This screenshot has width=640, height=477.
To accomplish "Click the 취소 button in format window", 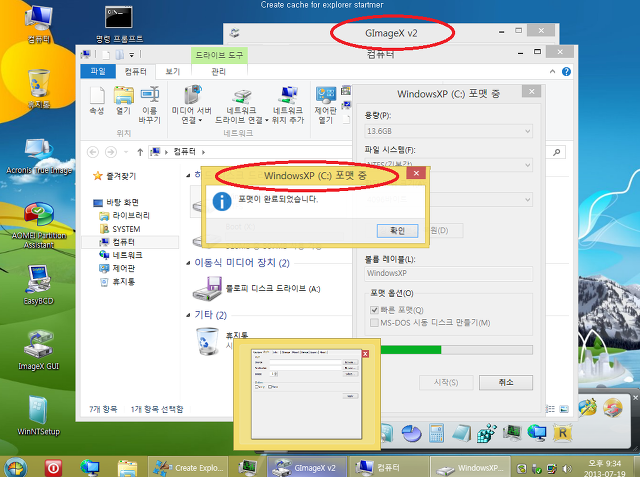I will point(506,382).
